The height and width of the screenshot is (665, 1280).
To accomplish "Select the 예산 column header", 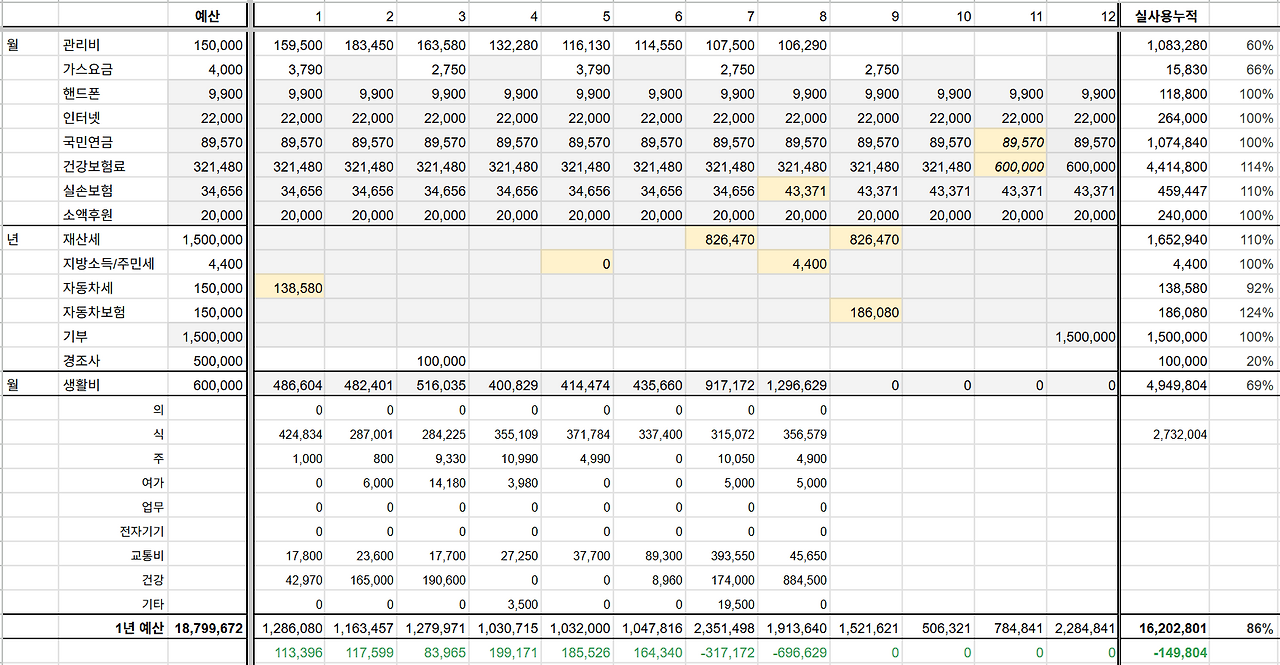I will tap(207, 17).
